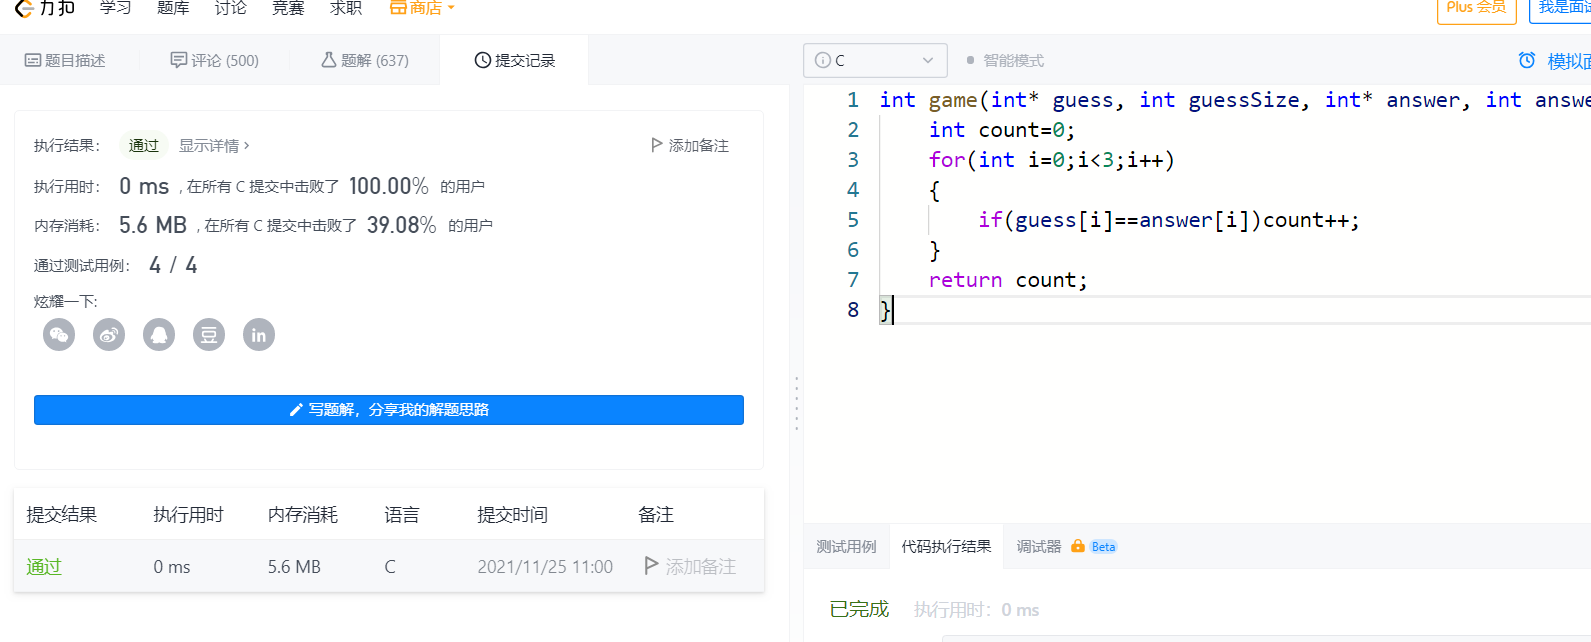Image resolution: width=1591 pixels, height=642 pixels.
Task: Open the 学习 menu
Action: click(x=116, y=8)
